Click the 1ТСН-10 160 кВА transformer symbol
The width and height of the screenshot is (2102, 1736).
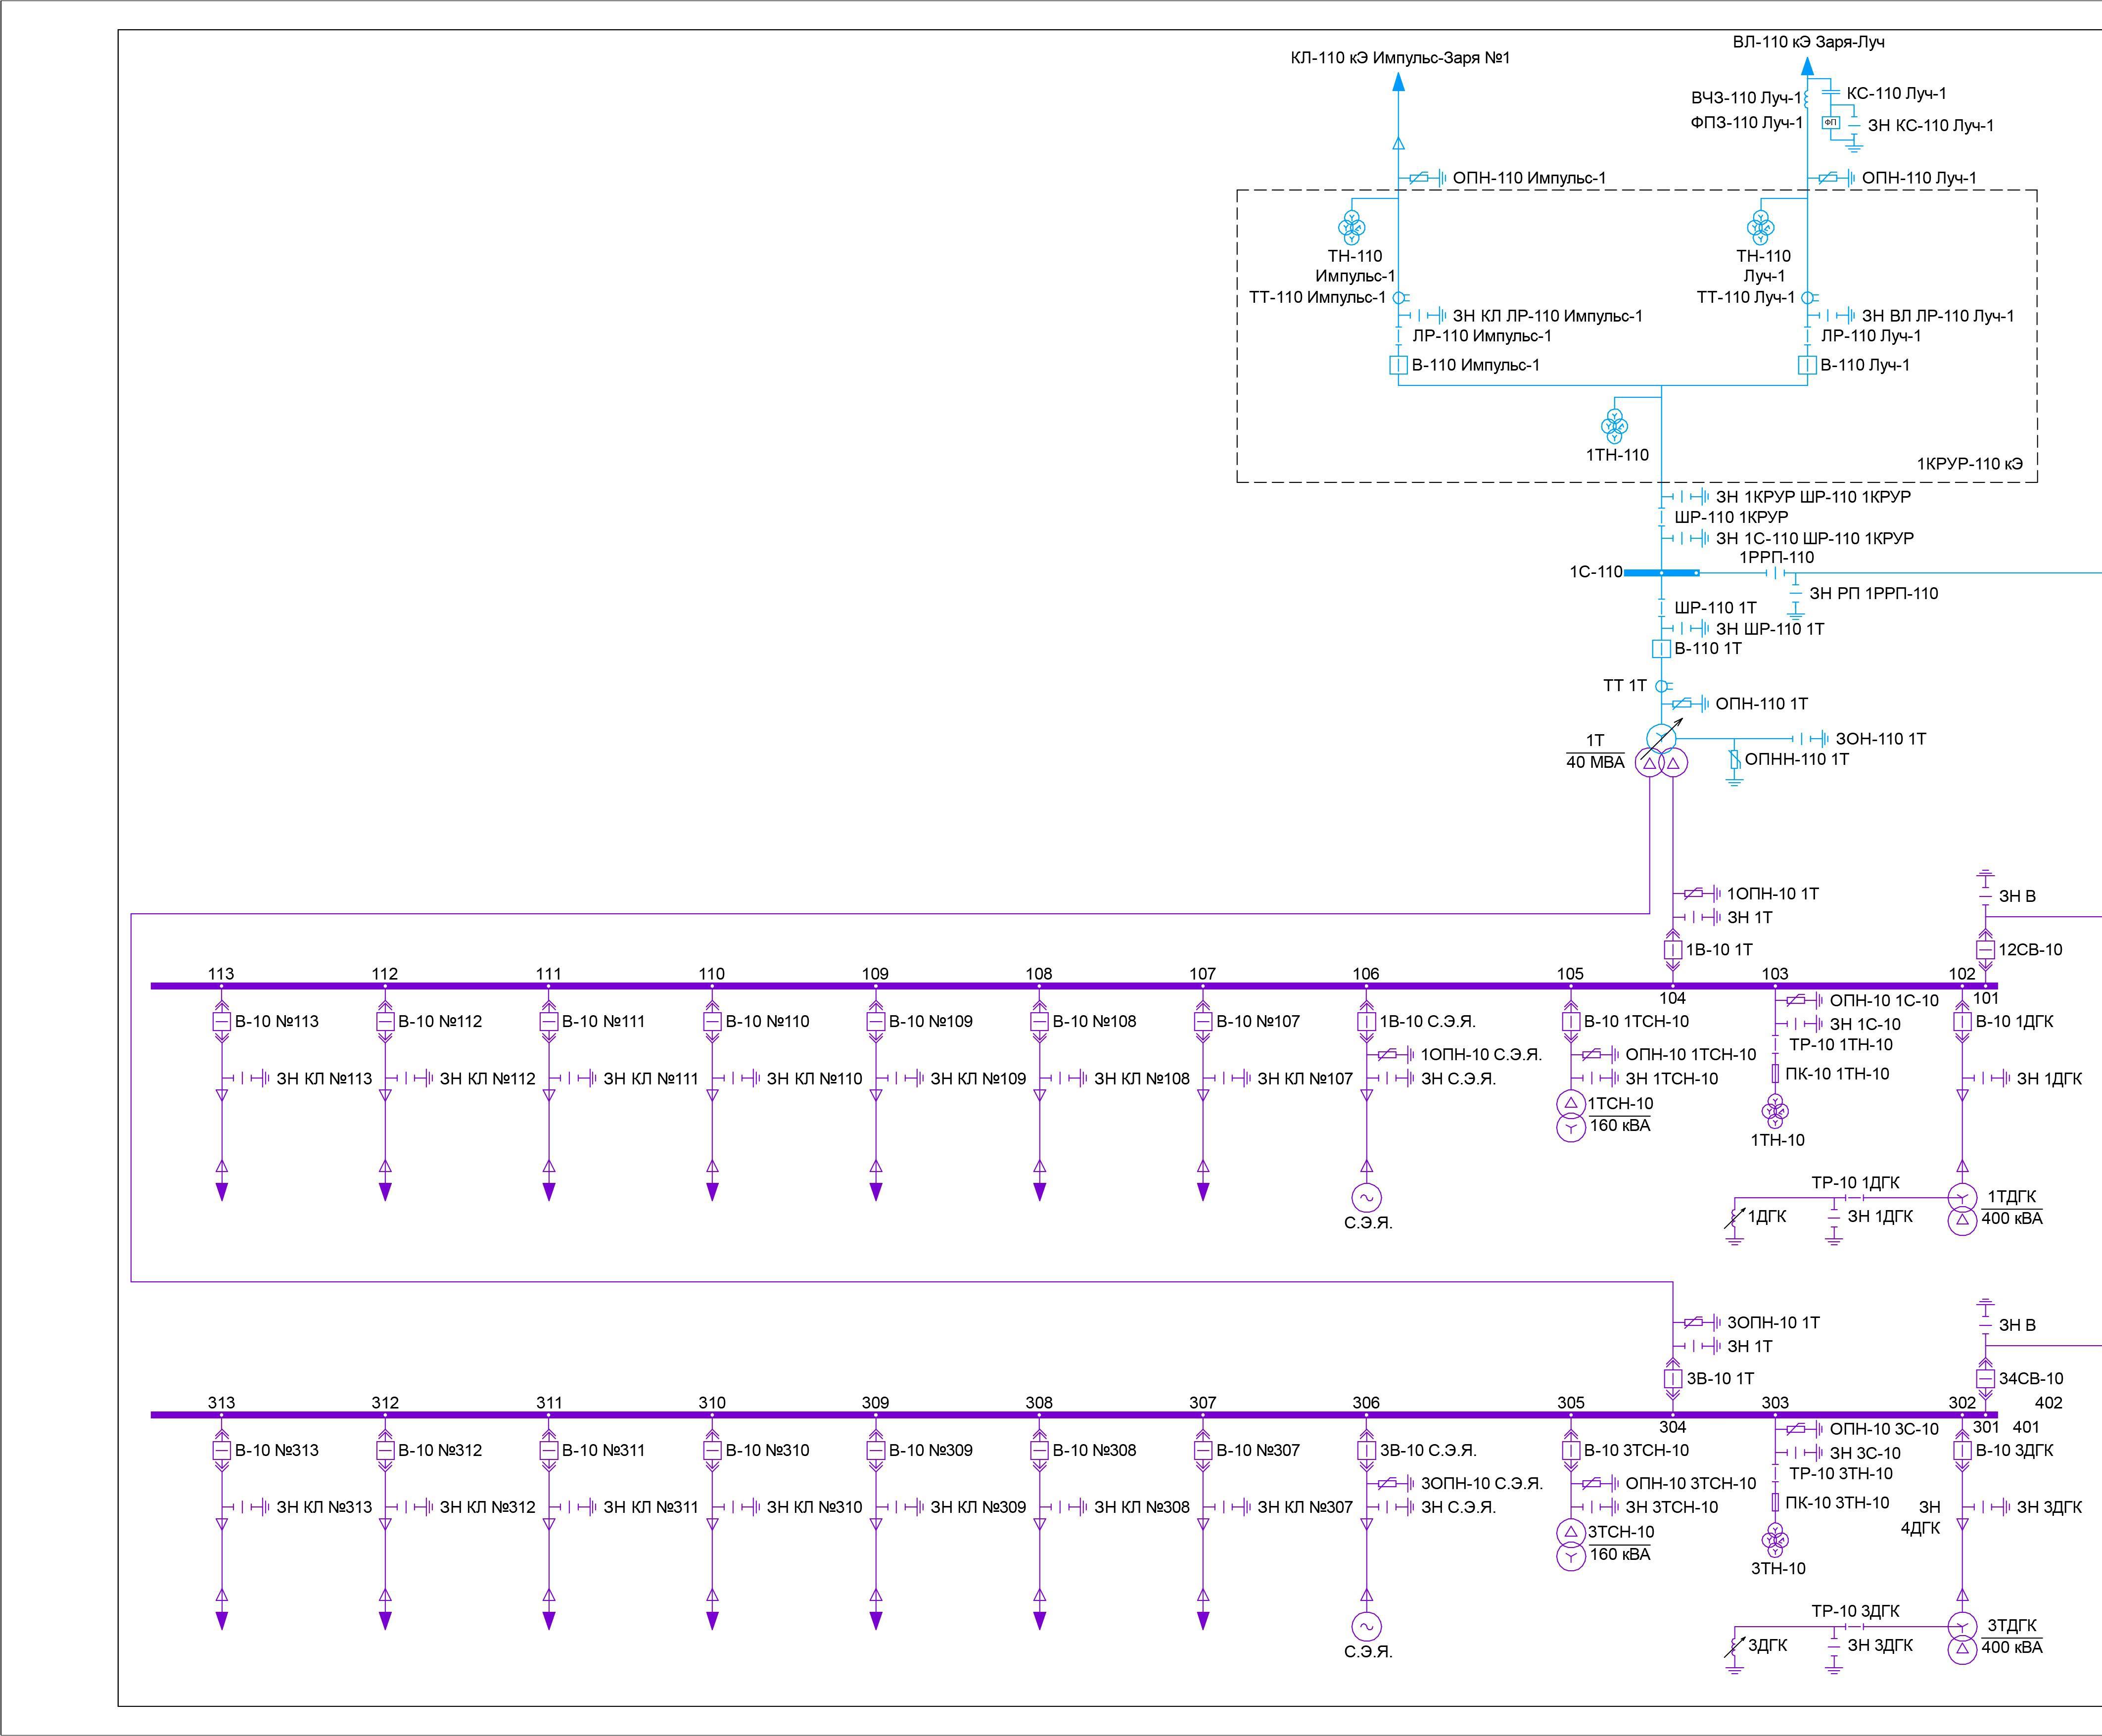(1571, 1115)
